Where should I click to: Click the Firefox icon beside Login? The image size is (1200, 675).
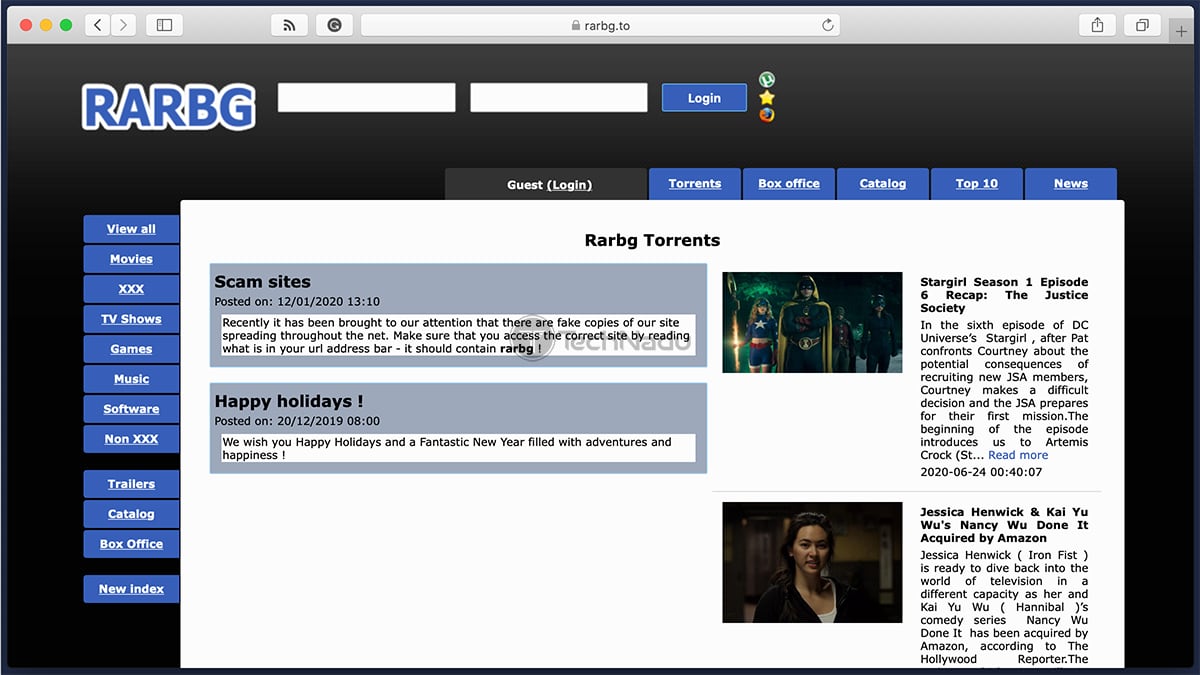pos(767,114)
